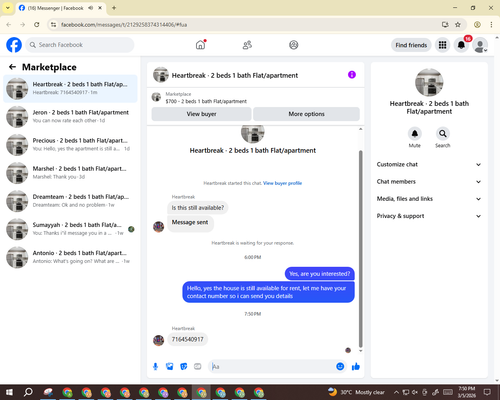
Task: Go back using the Marketplace arrow
Action: click(12, 67)
